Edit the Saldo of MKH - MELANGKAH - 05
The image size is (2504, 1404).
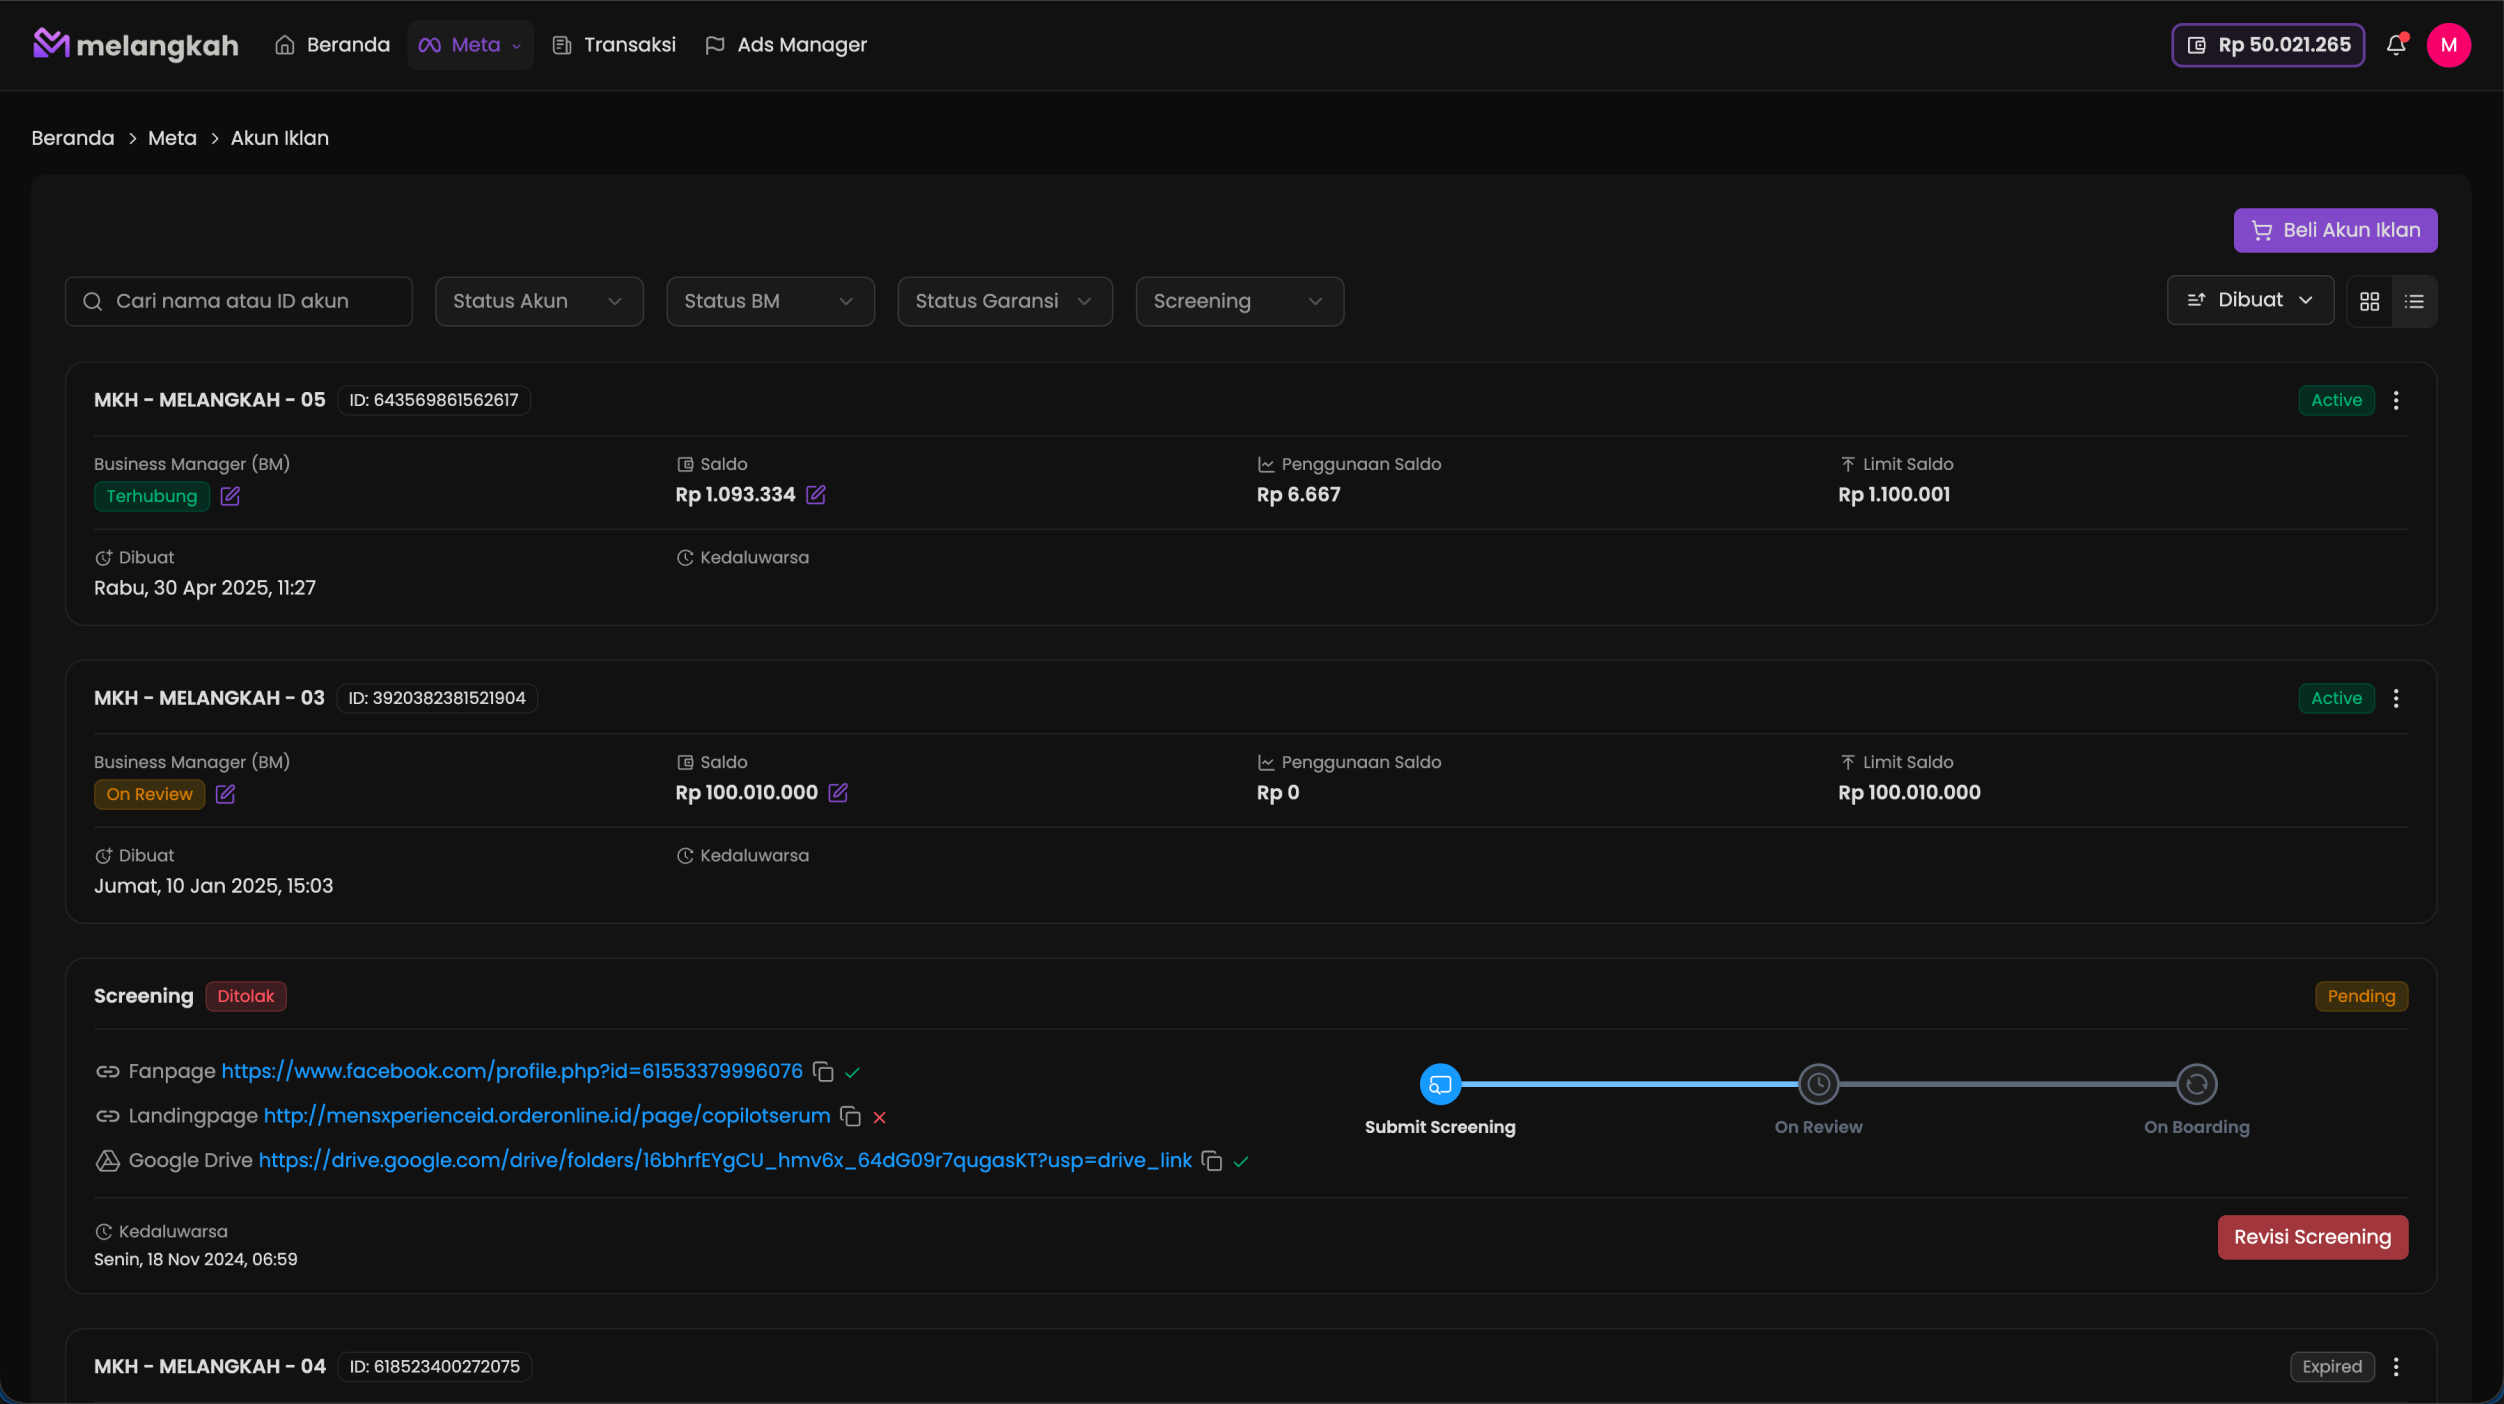coord(817,495)
